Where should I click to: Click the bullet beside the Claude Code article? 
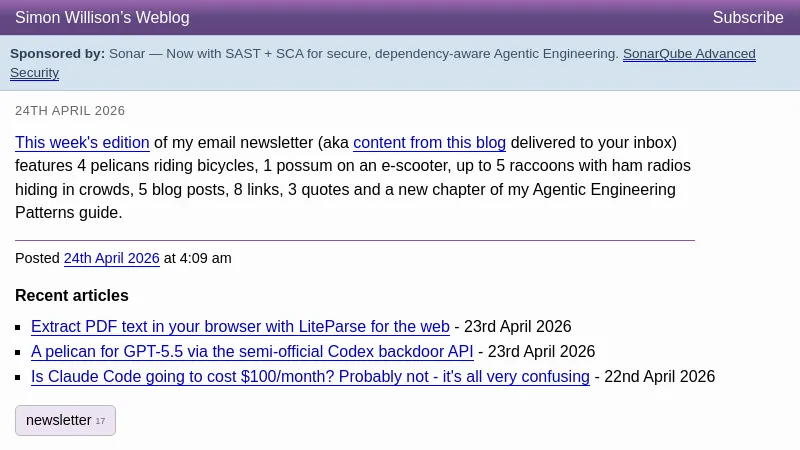tap(19, 377)
